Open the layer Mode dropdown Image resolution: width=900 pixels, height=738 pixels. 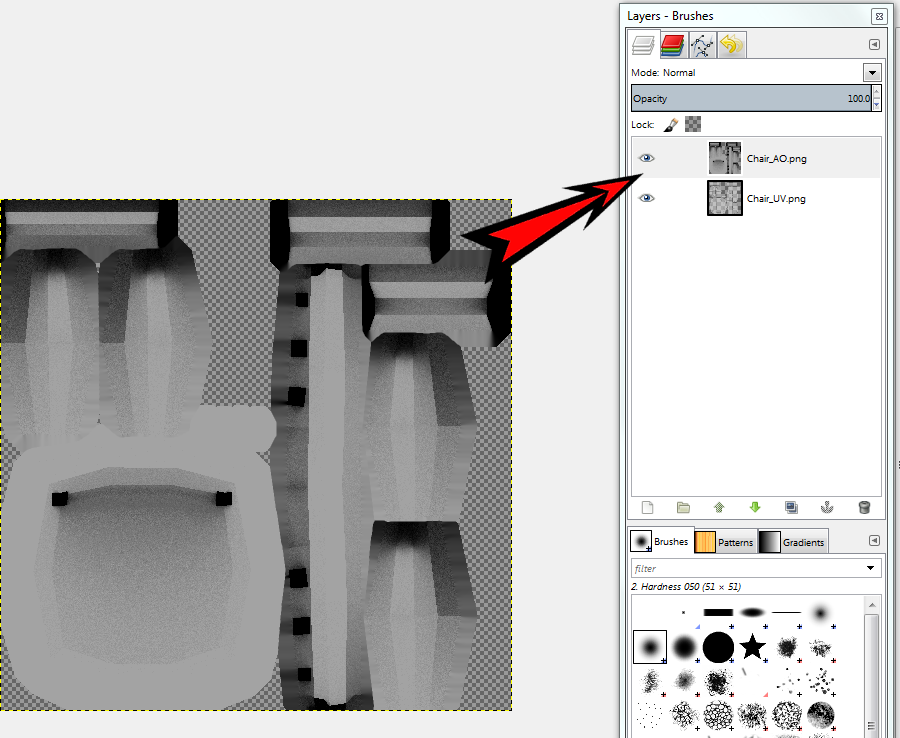point(872,72)
